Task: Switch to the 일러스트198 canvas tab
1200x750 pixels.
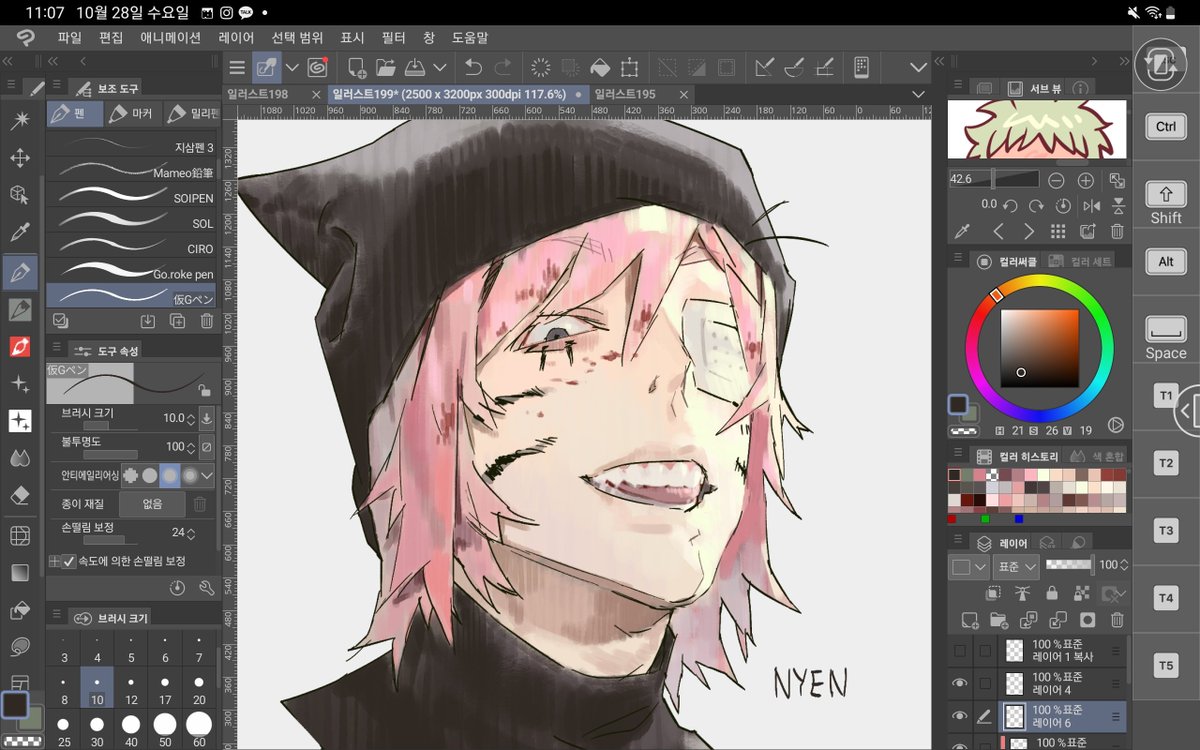Action: coord(258,94)
